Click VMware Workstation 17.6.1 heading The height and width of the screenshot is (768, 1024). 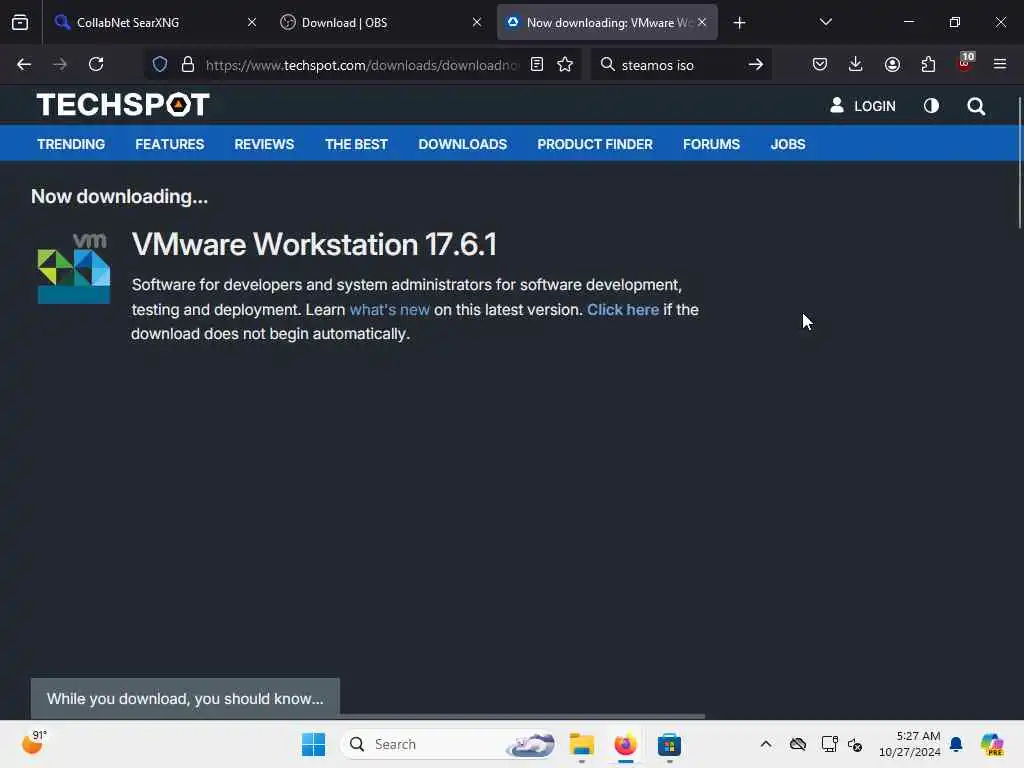click(314, 245)
